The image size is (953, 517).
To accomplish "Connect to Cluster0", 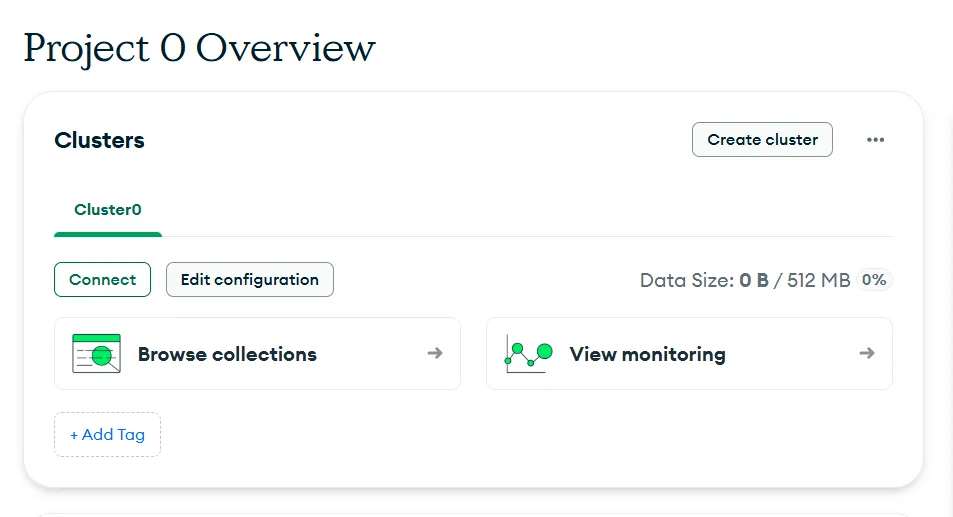I will tap(102, 279).
